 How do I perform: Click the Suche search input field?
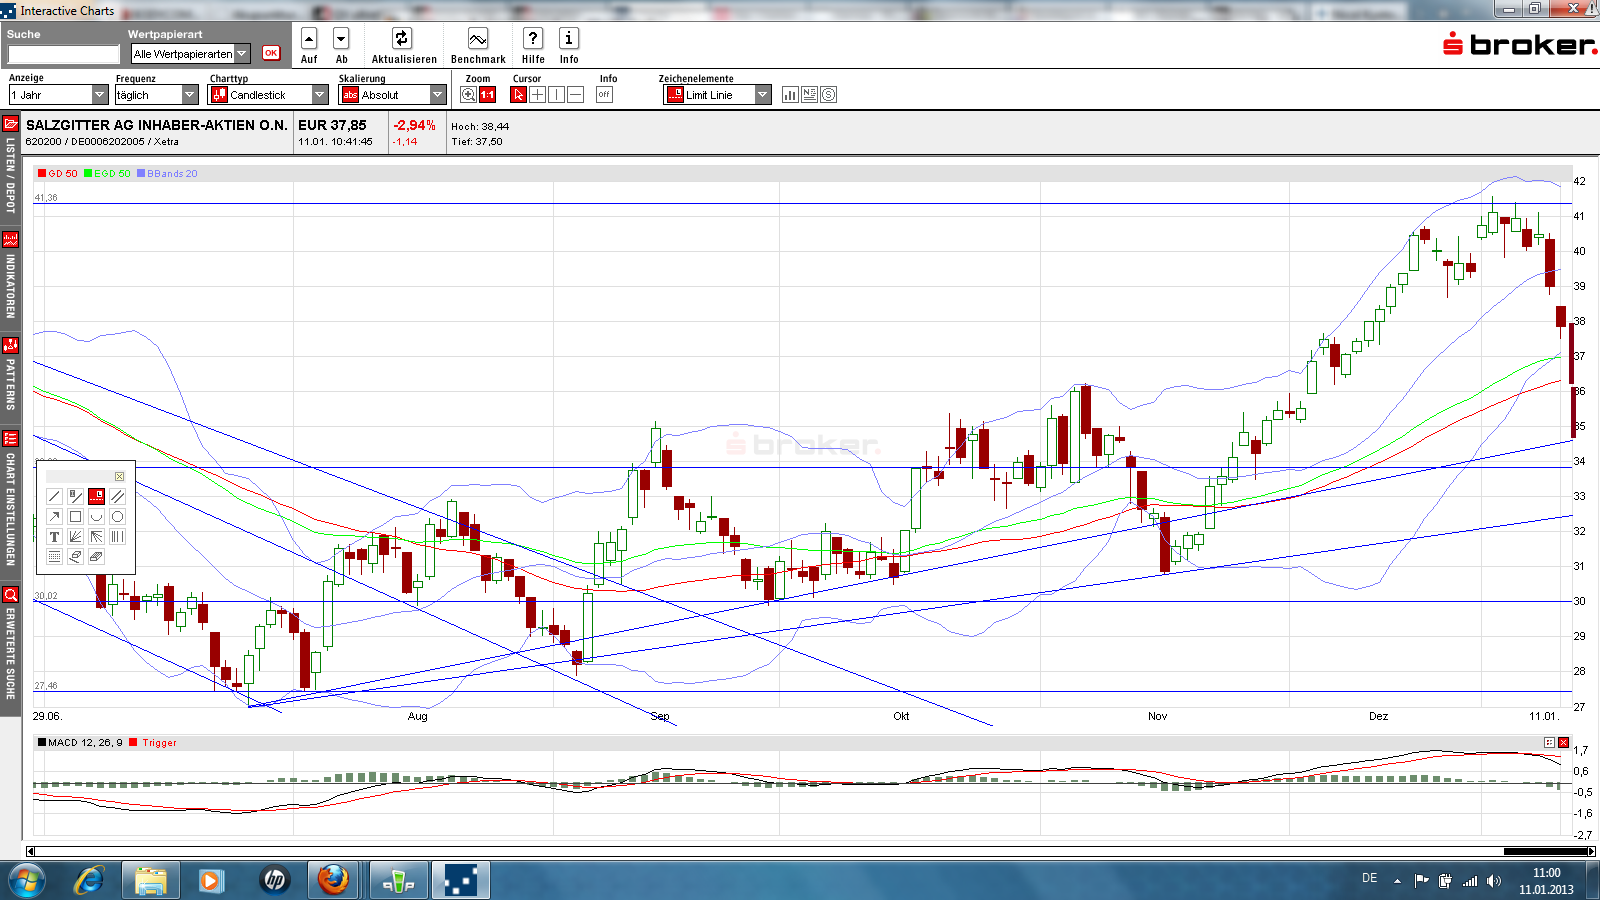pyautogui.click(x=63, y=55)
